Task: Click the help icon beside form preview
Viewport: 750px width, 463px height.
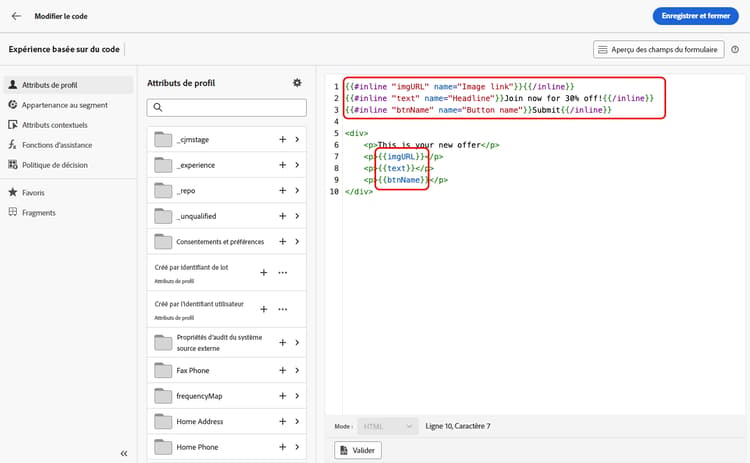Action: tap(735, 49)
